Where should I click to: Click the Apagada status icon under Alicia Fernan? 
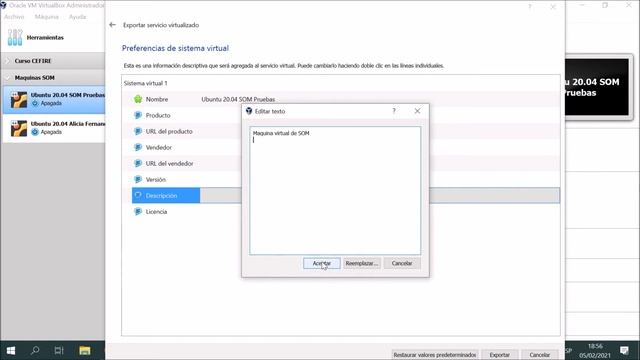click(35, 132)
